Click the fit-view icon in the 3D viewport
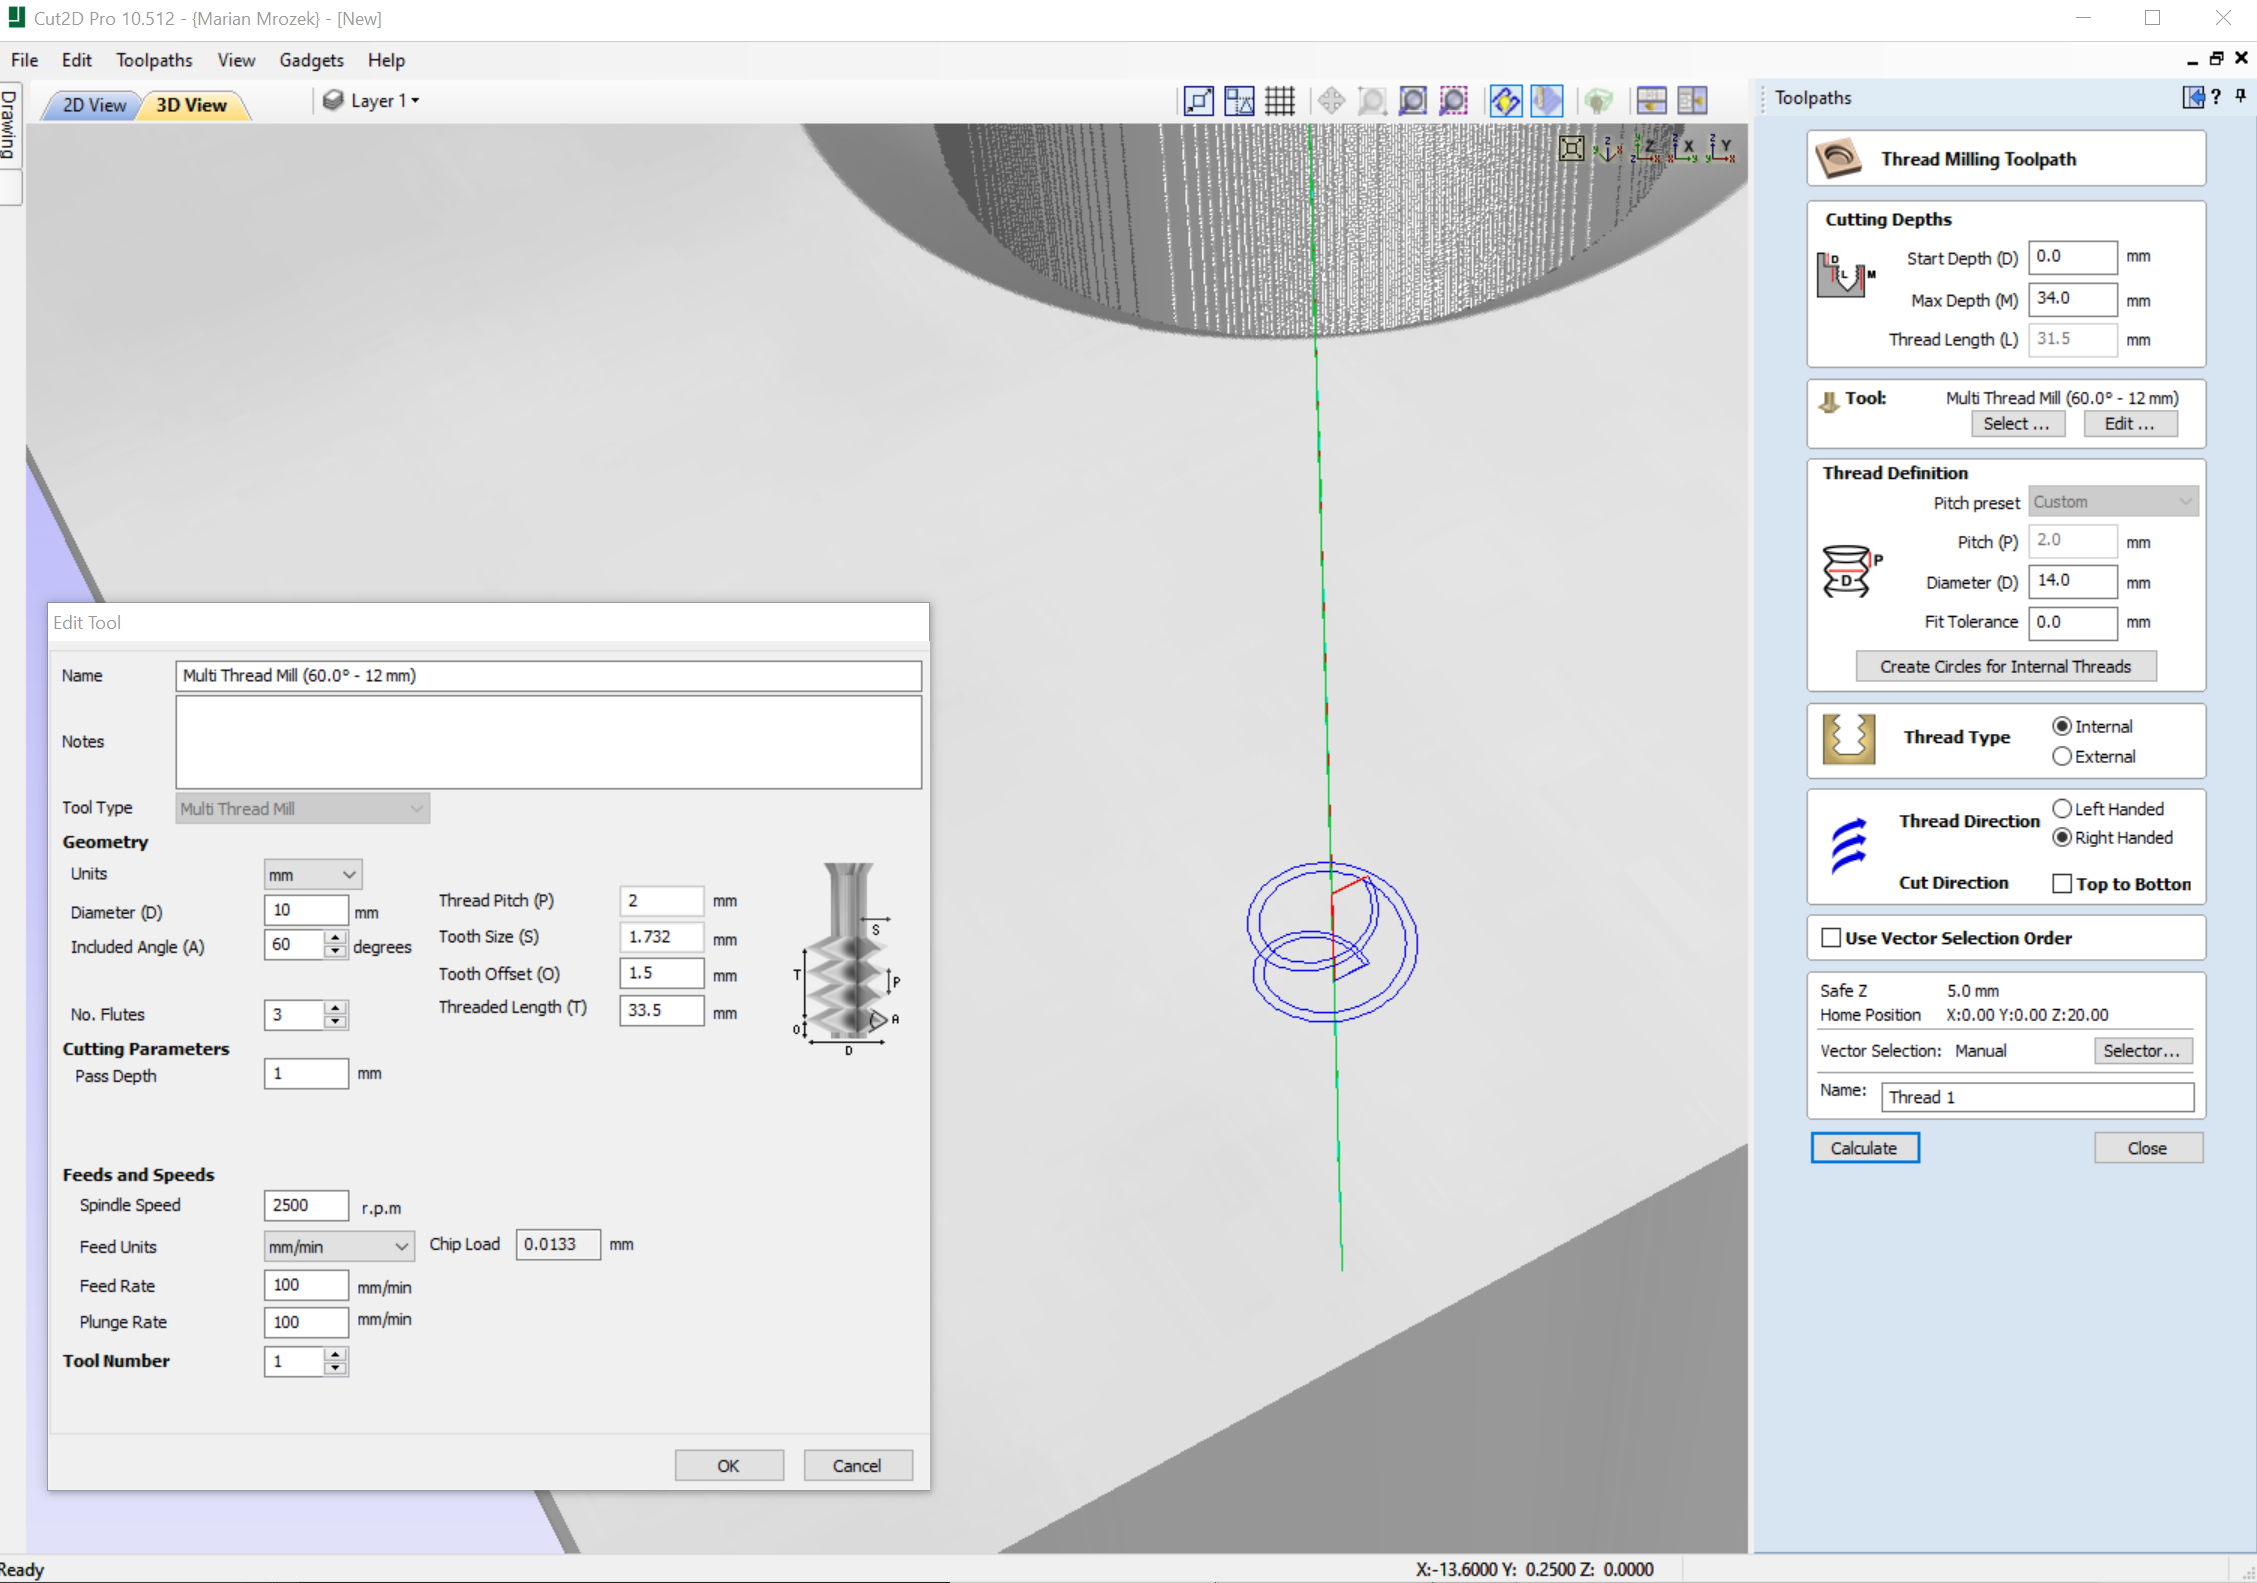The width and height of the screenshot is (2257, 1583). click(1571, 149)
